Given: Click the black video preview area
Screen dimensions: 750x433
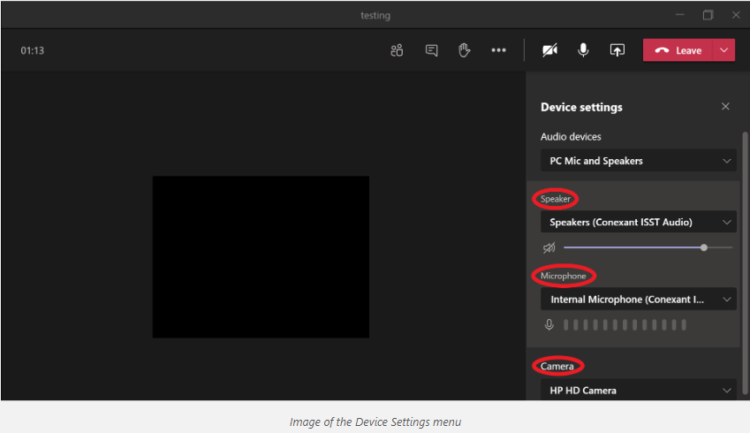Looking at the screenshot, I should tap(260, 256).
